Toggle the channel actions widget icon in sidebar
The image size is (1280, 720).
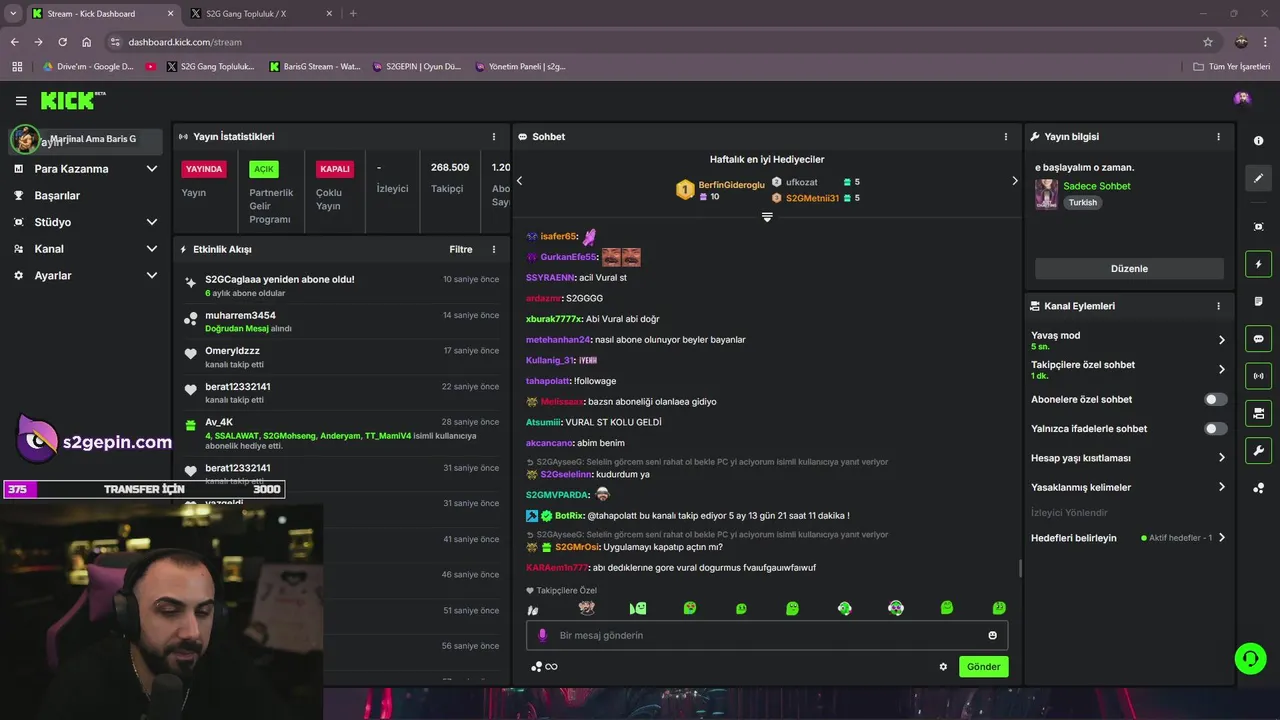pos(1258,413)
